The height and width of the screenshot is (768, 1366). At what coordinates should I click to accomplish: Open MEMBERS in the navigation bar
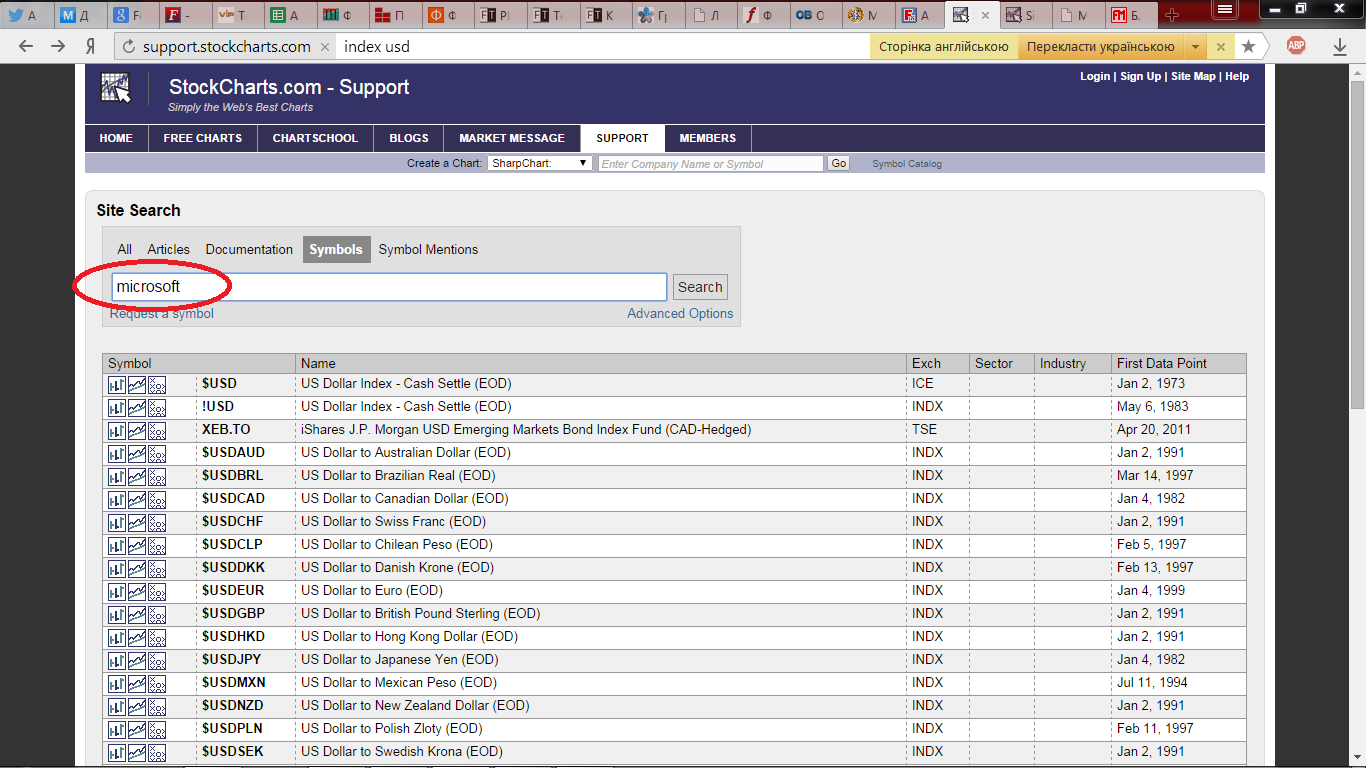point(708,138)
